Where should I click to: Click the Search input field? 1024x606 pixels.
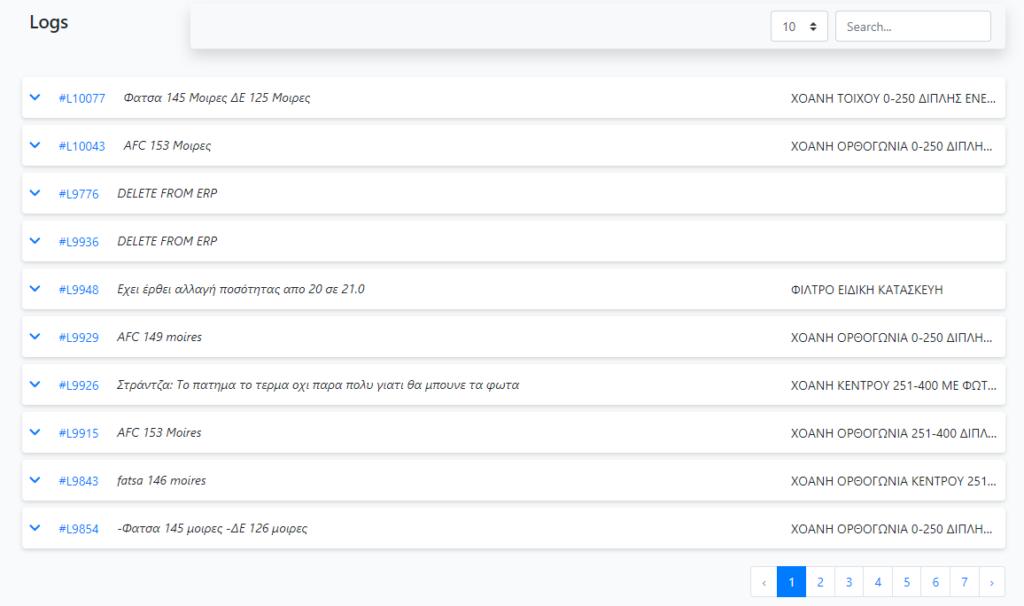point(912,27)
